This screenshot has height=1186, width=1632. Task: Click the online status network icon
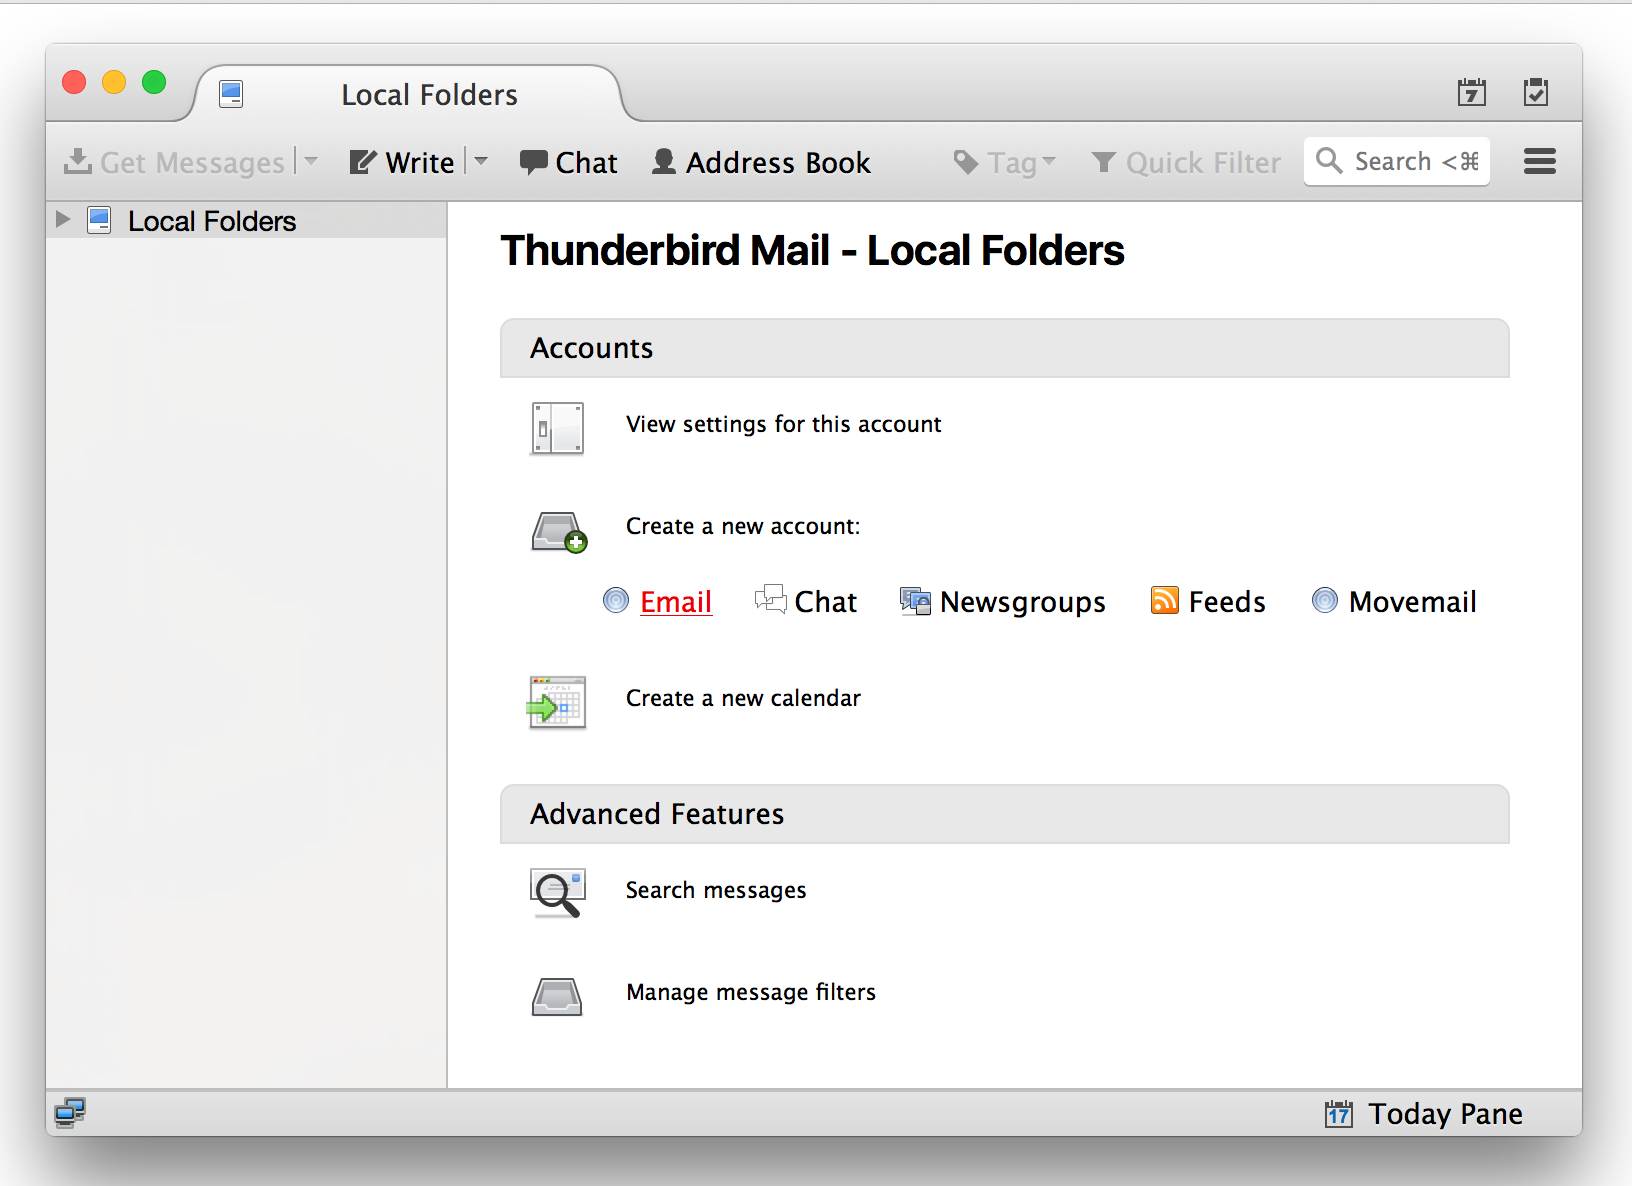(x=70, y=1112)
